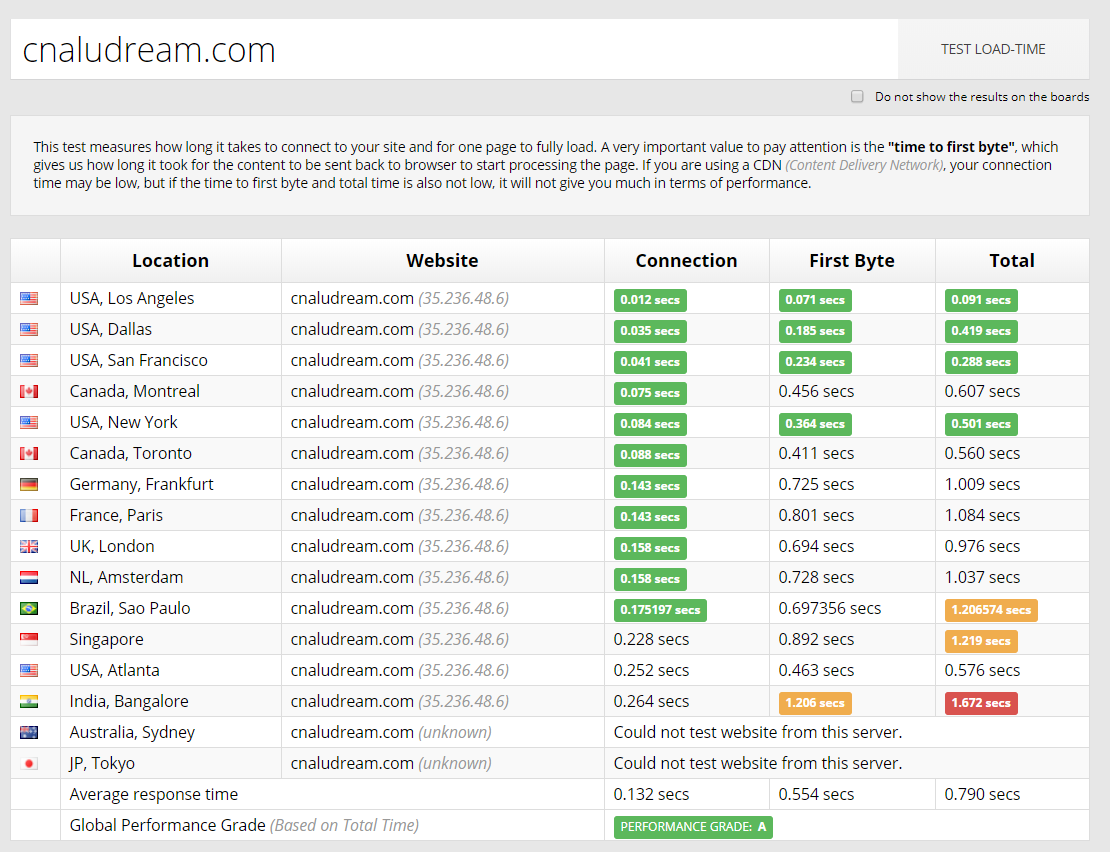Click the Japan flag for Tokyo
The width and height of the screenshot is (1110, 852).
[x=29, y=764]
